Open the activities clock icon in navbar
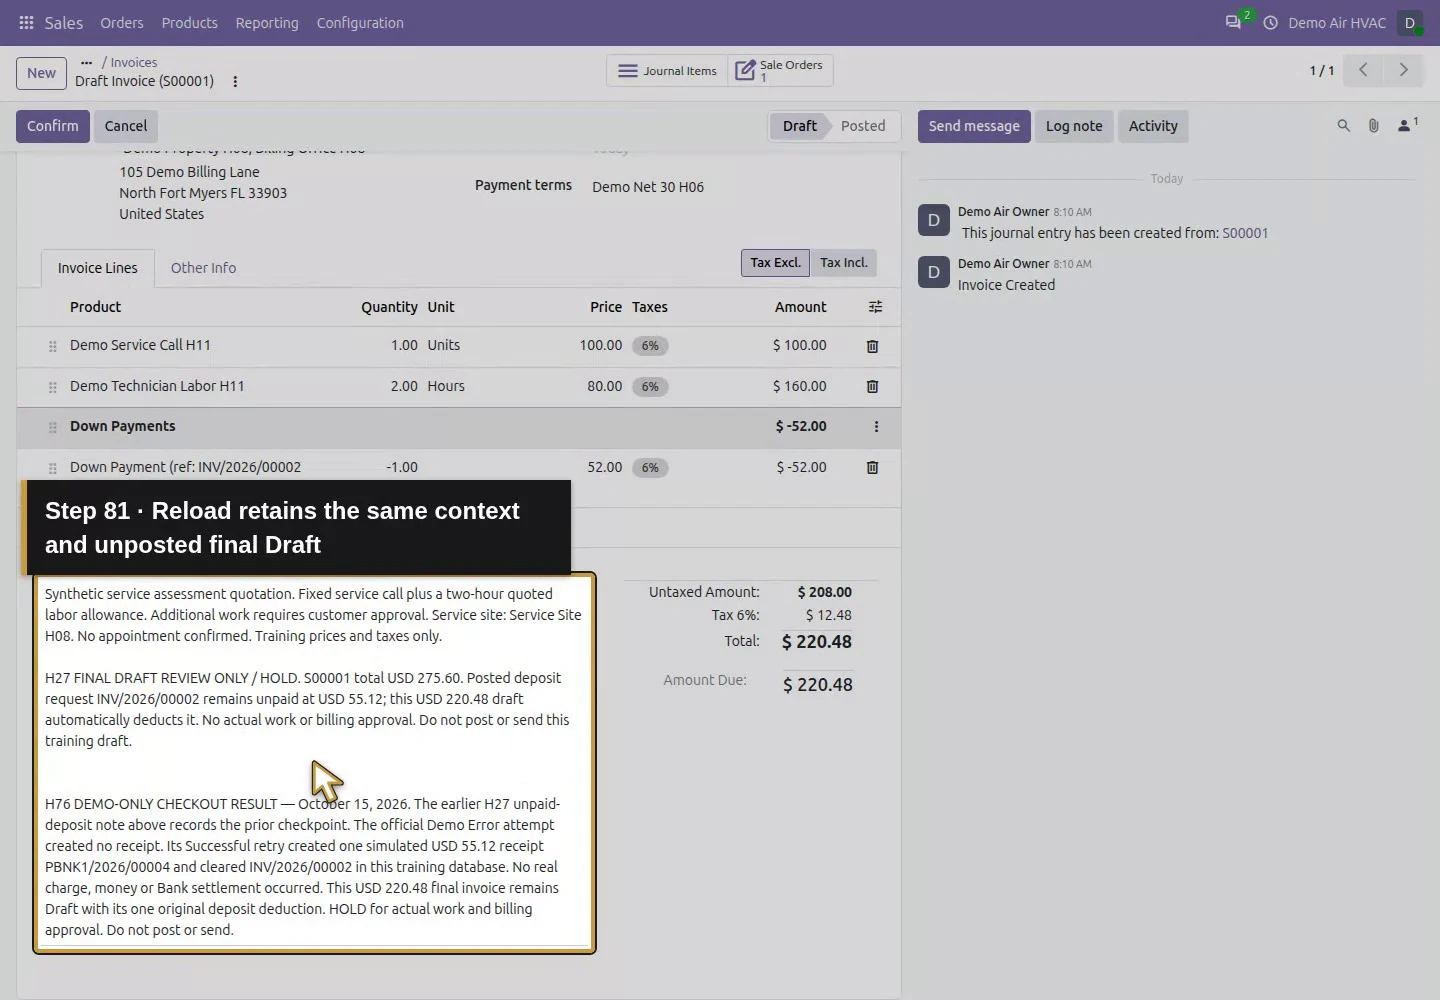The image size is (1440, 1000). pyautogui.click(x=1270, y=22)
